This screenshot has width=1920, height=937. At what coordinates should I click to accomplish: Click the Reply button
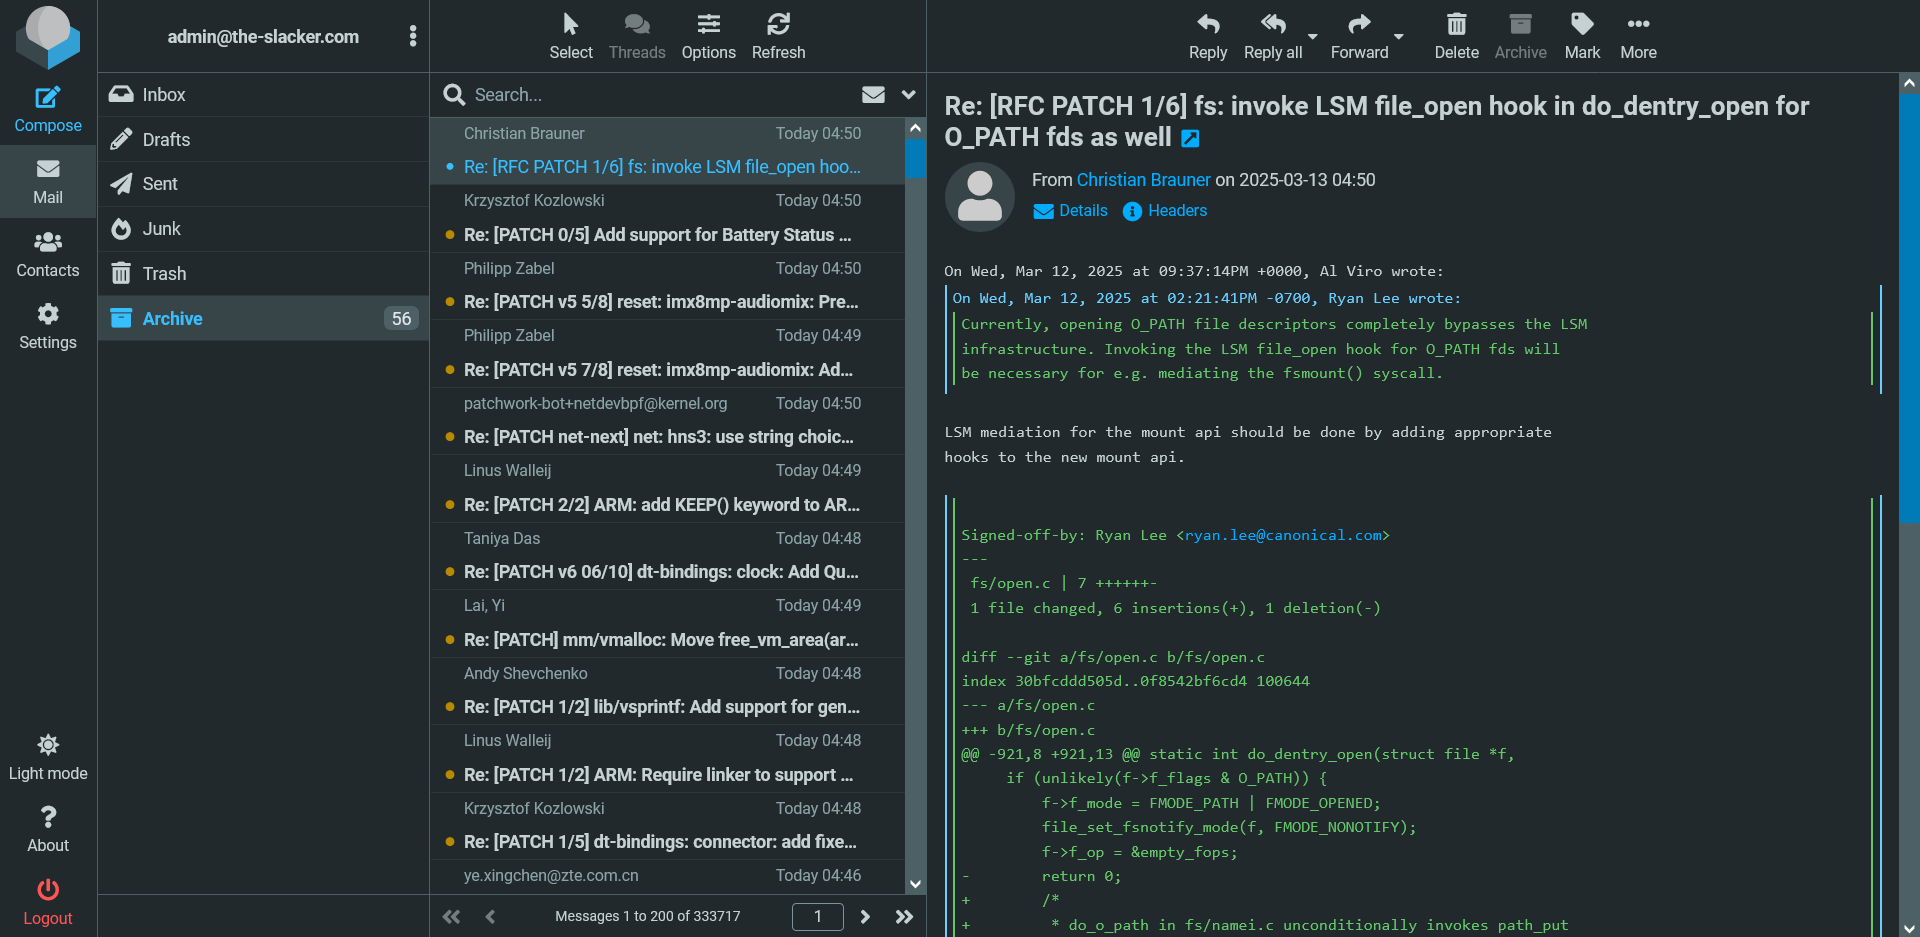point(1208,36)
